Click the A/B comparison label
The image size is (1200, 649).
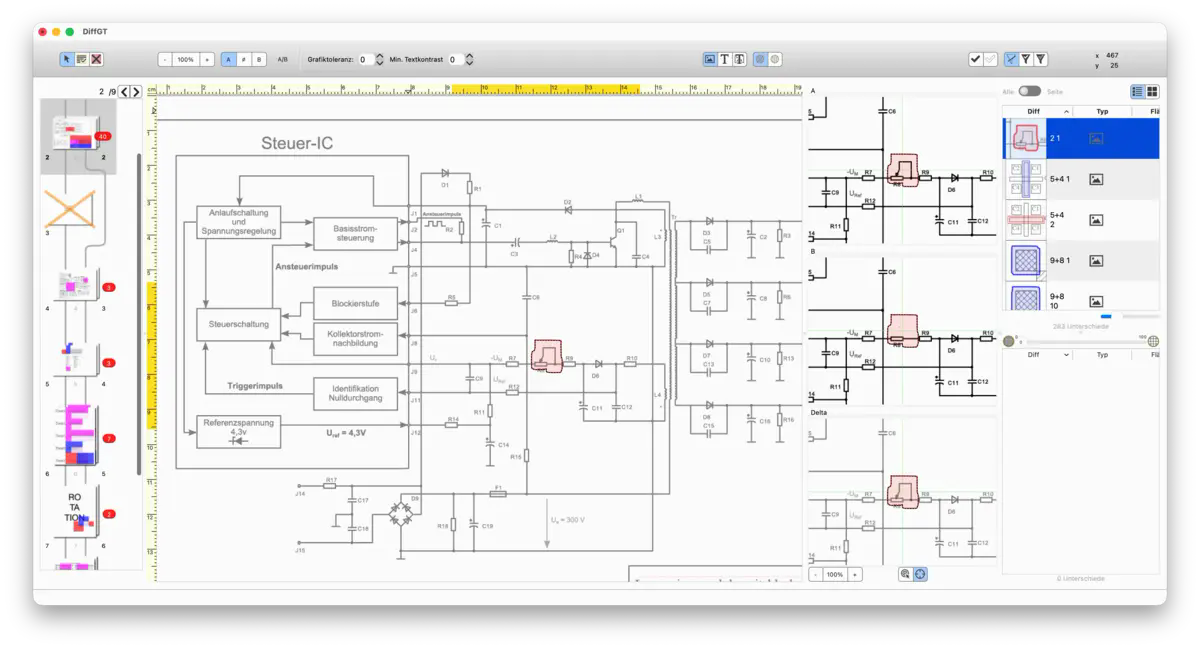(281, 59)
